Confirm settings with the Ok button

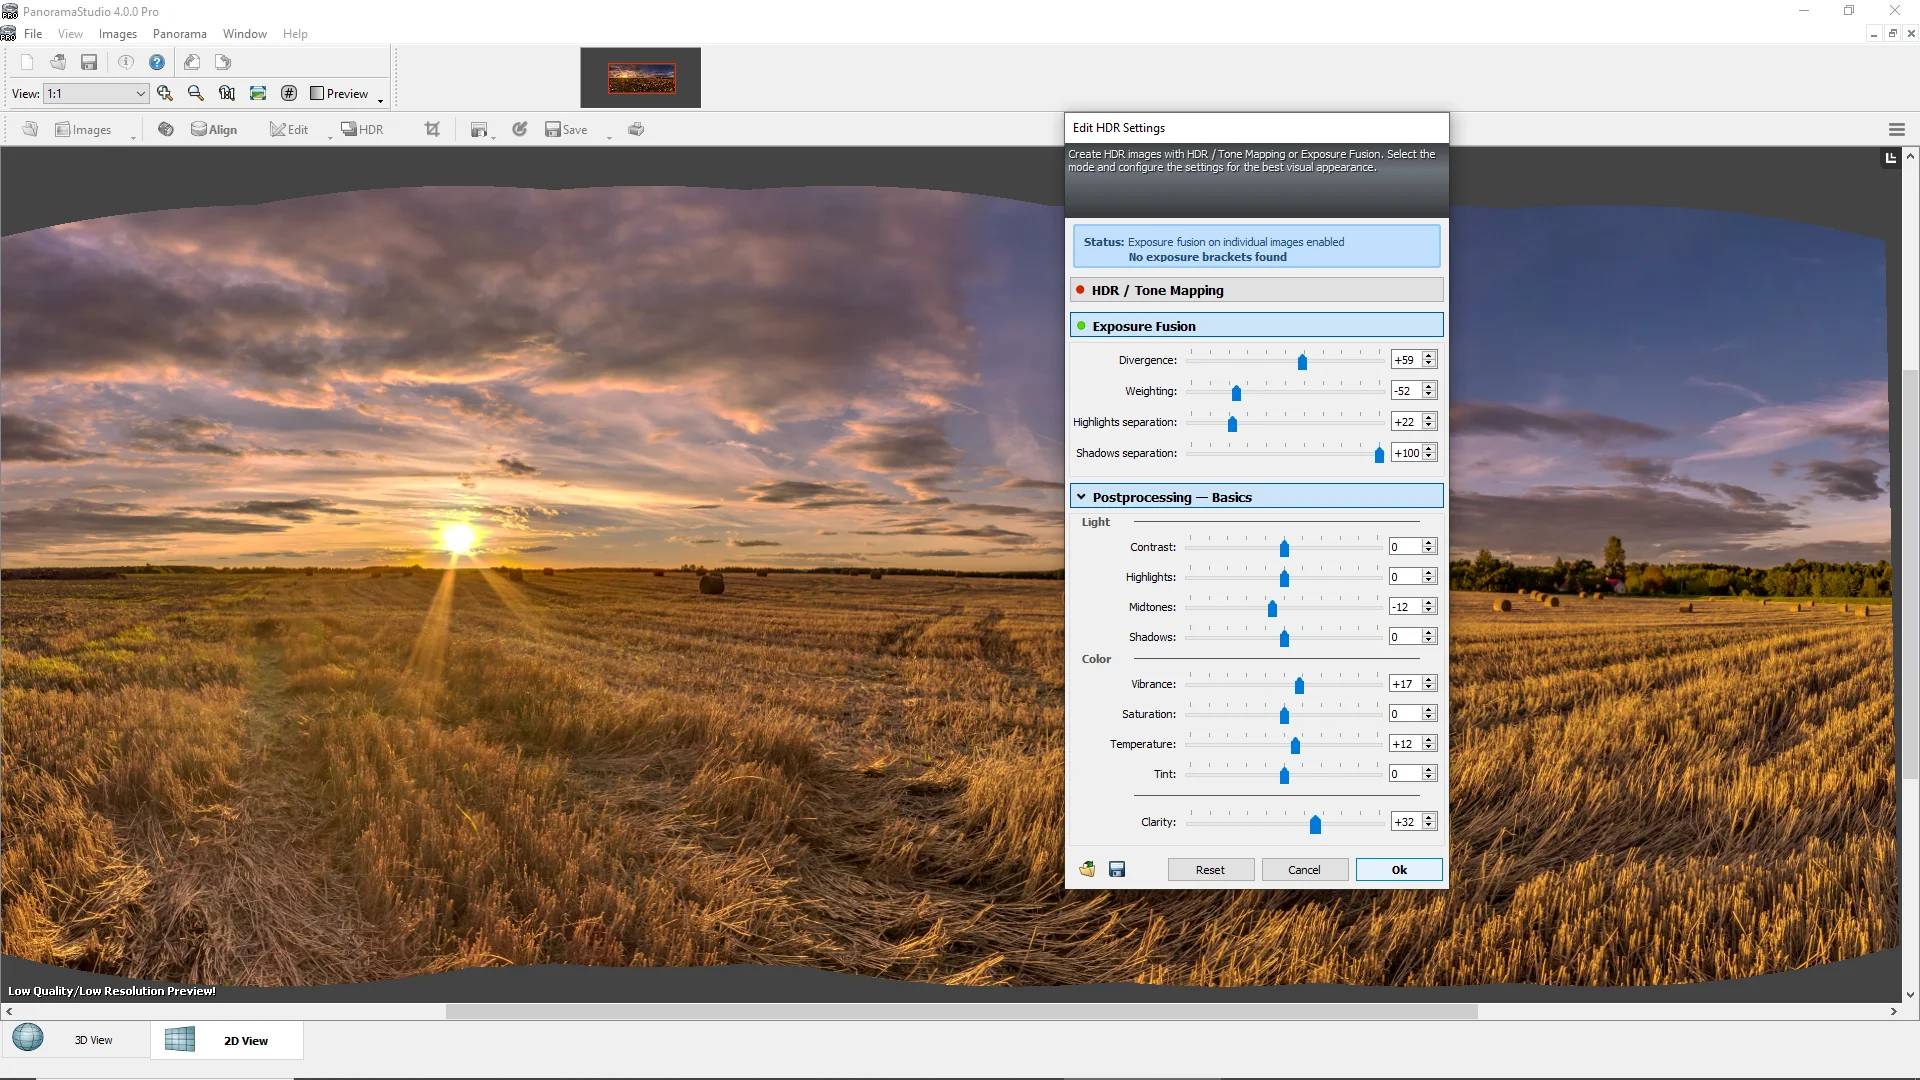coord(1398,869)
